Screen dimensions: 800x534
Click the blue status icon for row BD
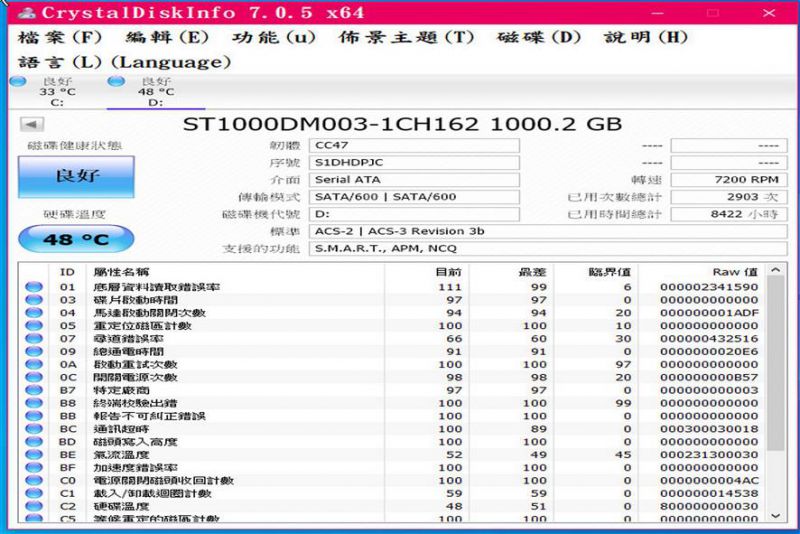coord(34,442)
